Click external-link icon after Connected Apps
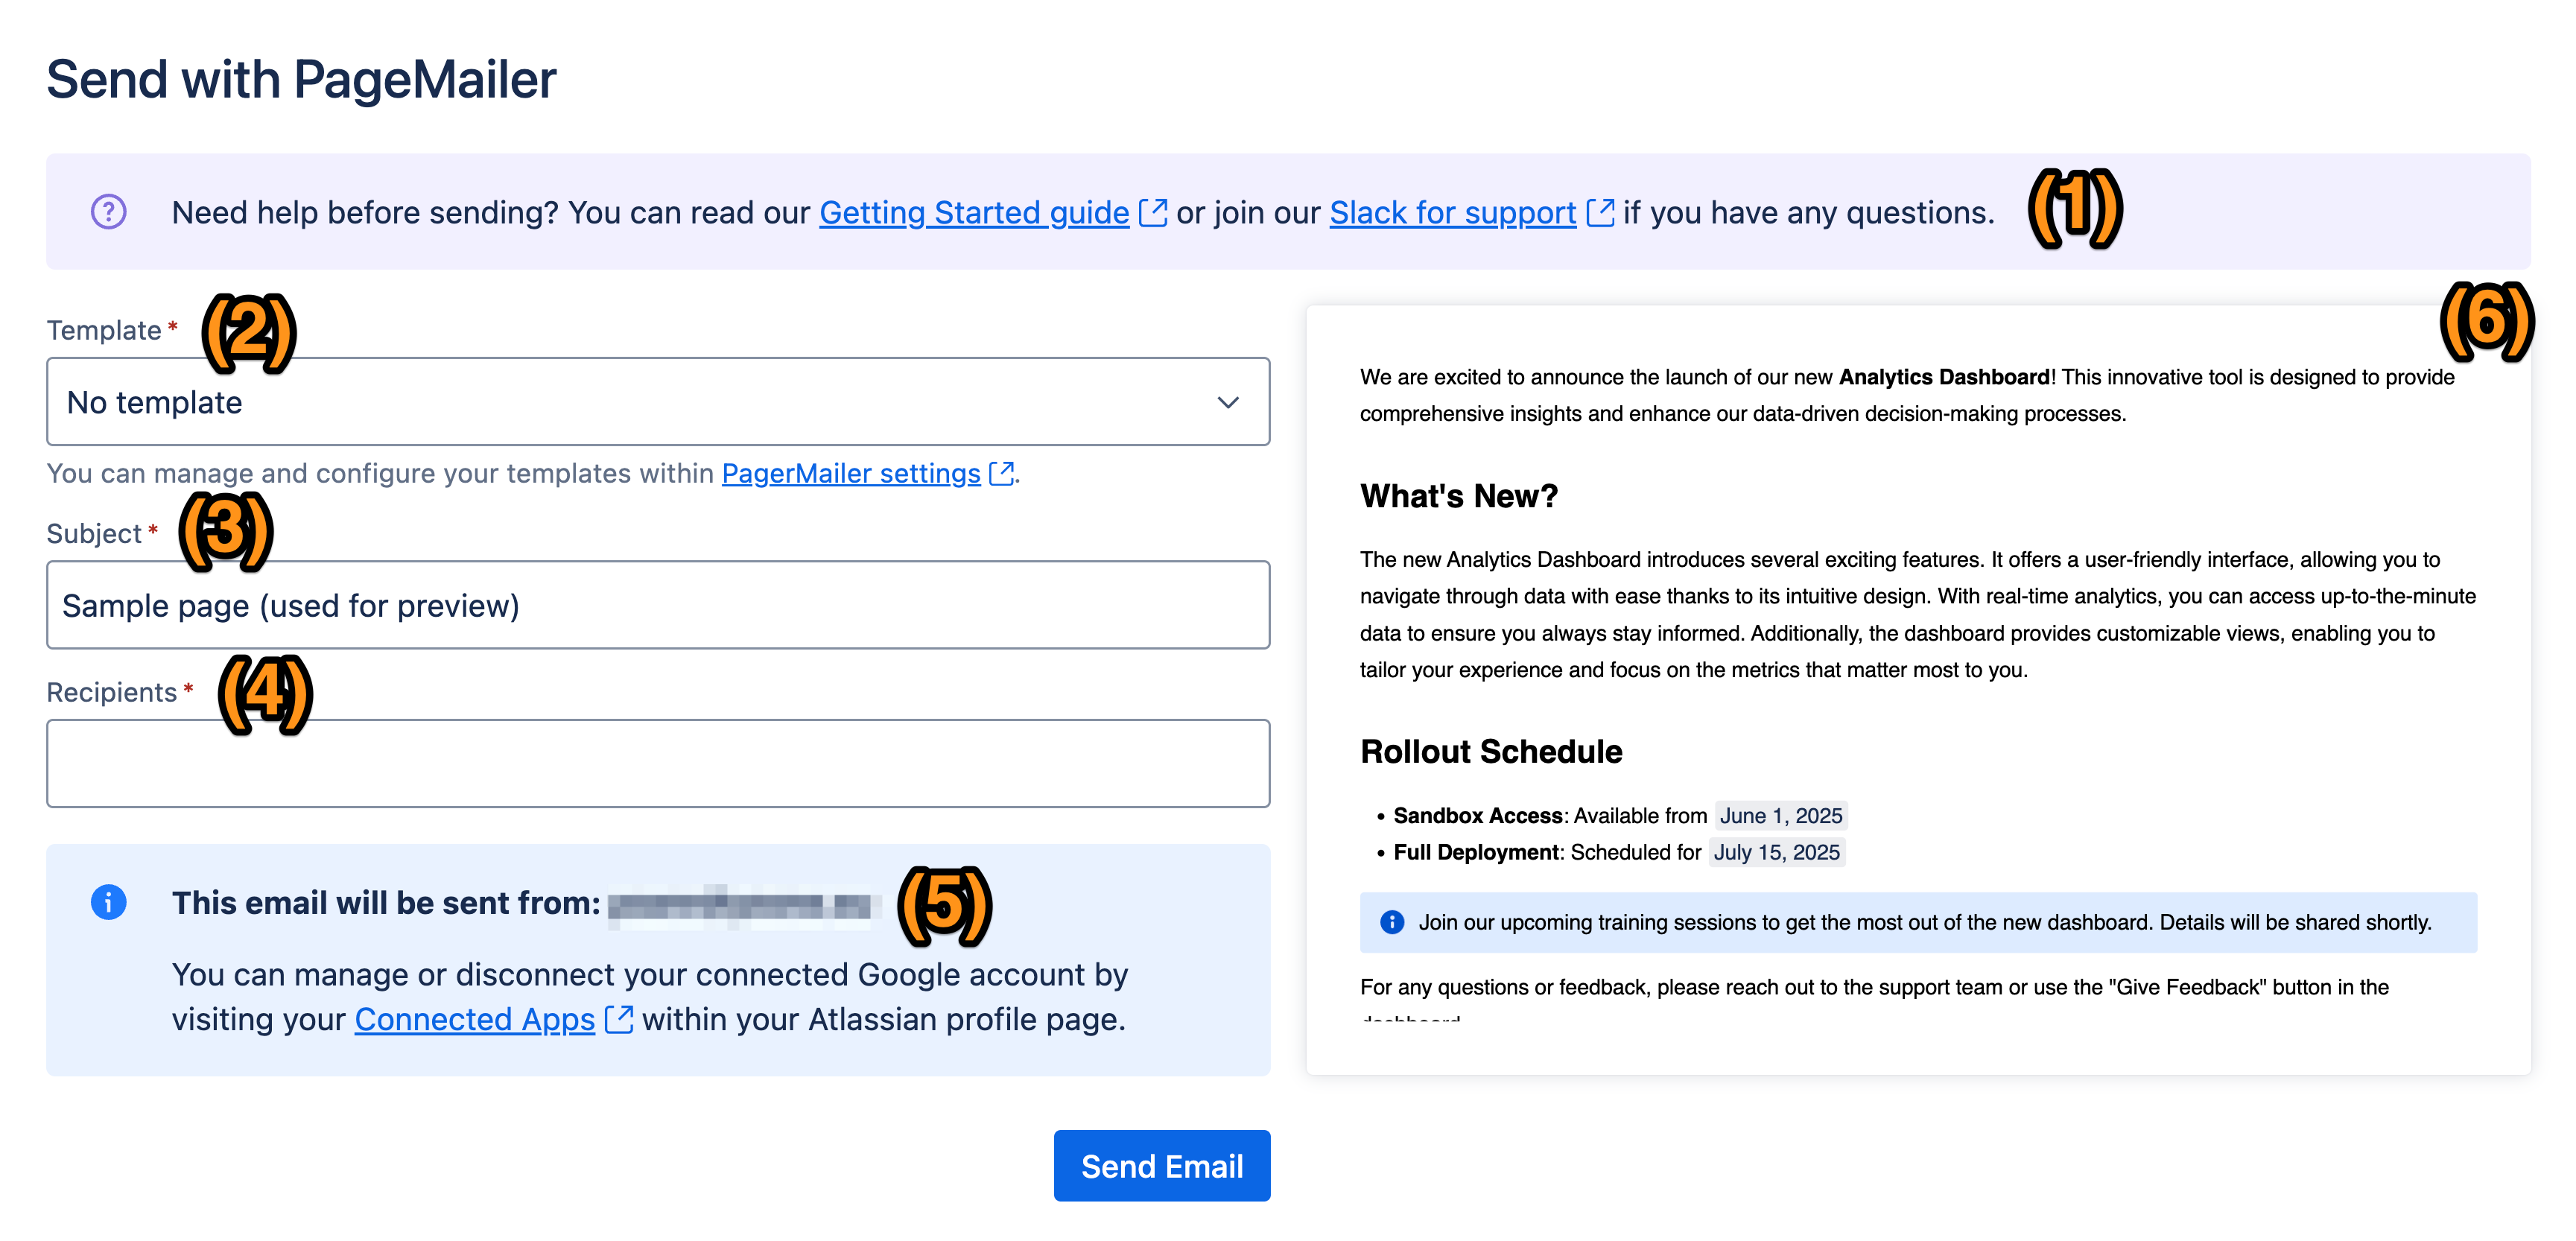 (x=619, y=1019)
